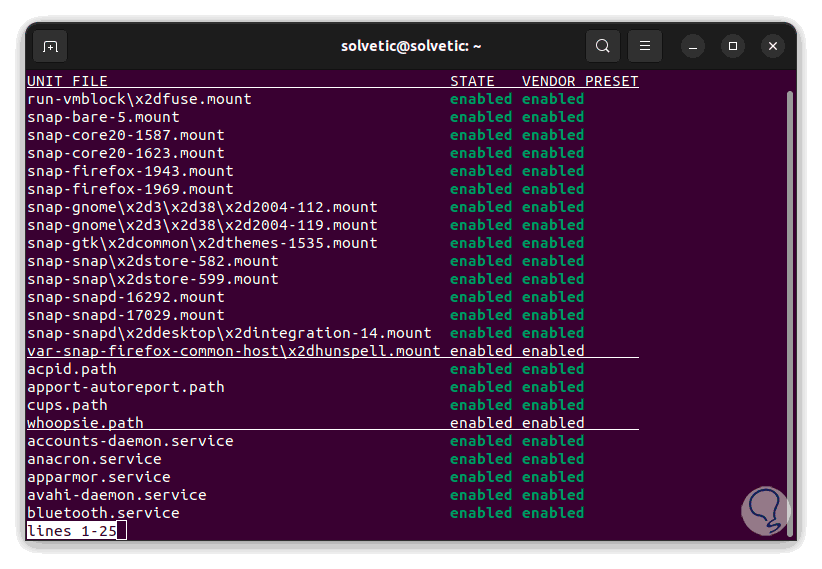
Task: Close the terminal window
Action: click(773, 46)
